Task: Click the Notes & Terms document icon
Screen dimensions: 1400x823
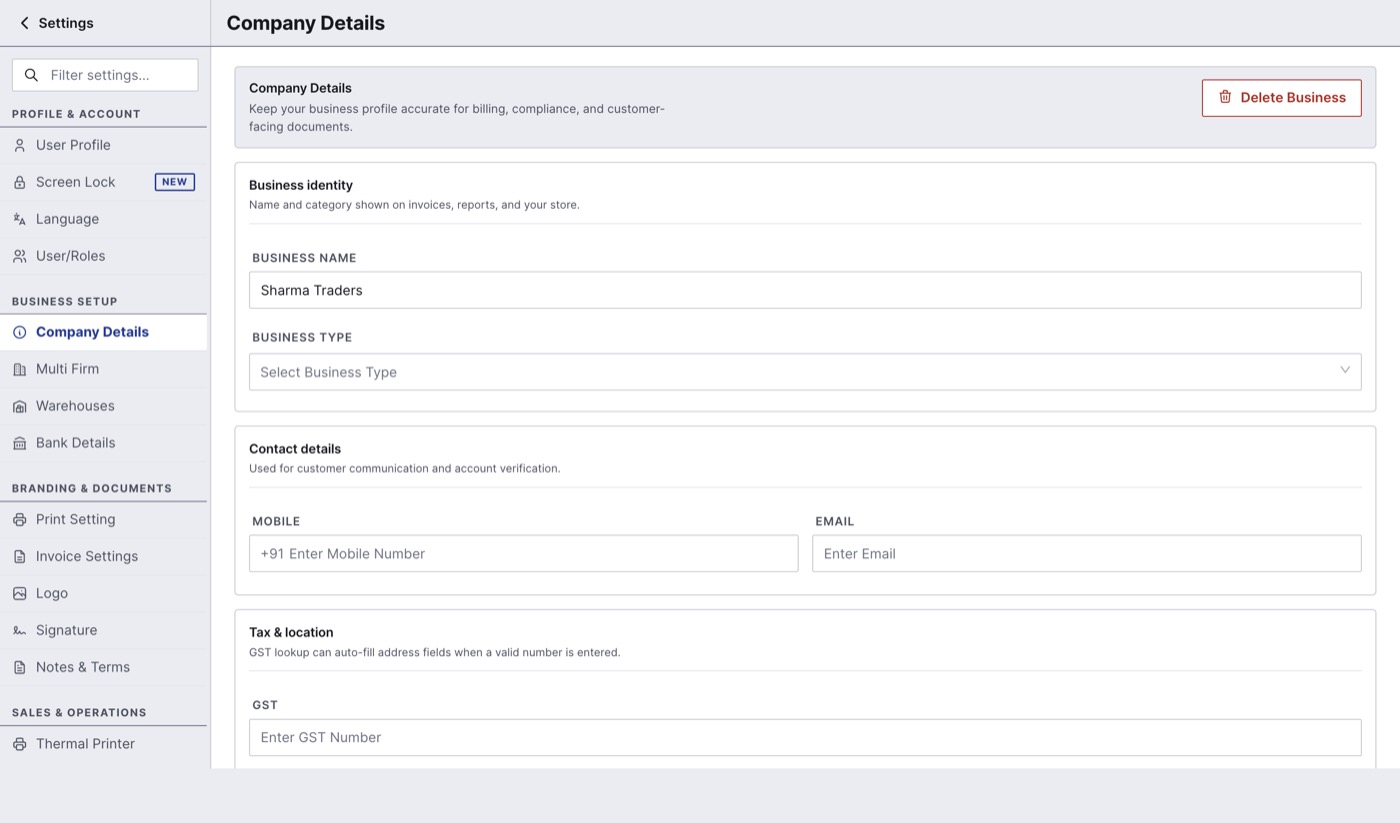Action: pos(19,668)
